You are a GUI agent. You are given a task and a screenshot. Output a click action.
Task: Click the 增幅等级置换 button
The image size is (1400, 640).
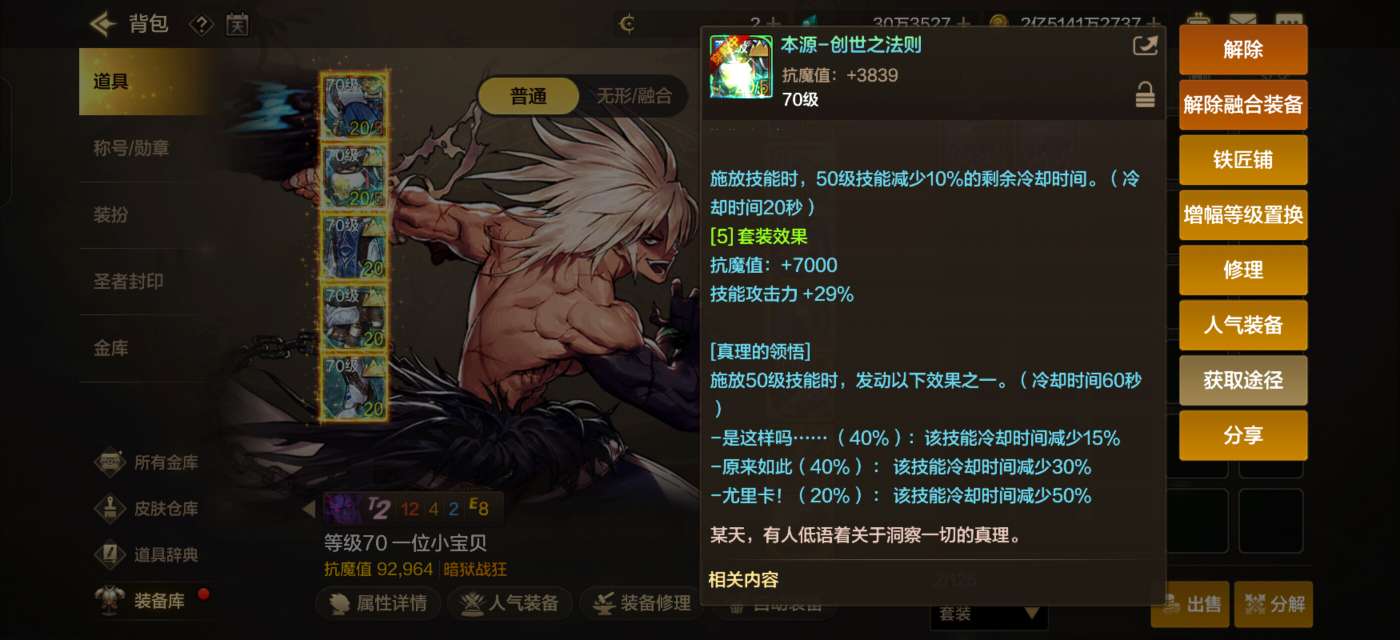1243,215
